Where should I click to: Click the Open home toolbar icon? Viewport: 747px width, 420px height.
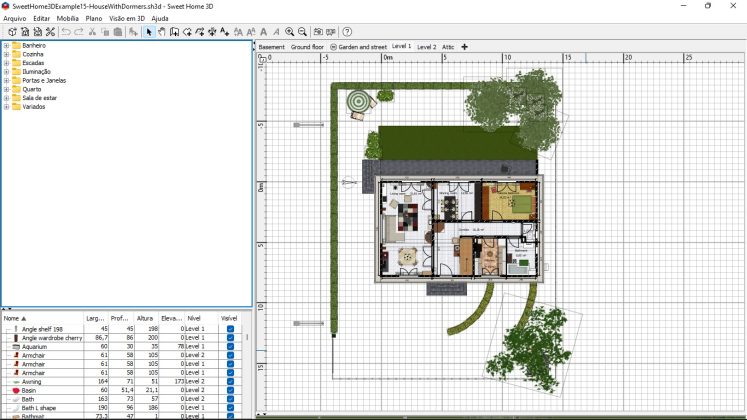(x=25, y=32)
